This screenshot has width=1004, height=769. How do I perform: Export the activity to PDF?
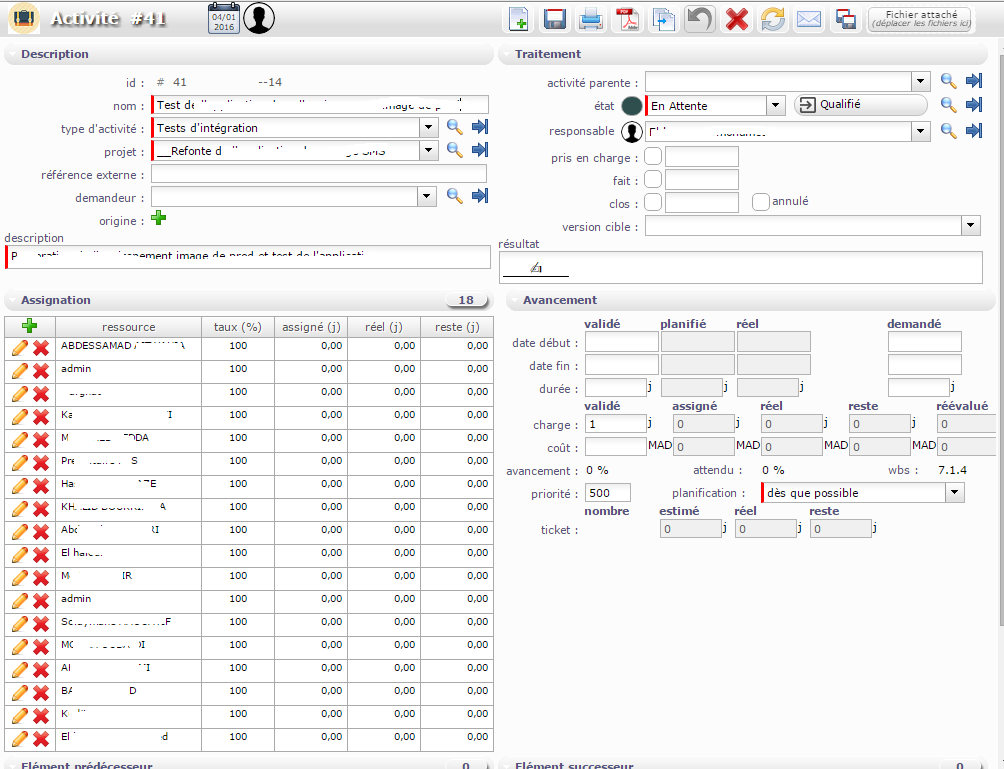(627, 19)
